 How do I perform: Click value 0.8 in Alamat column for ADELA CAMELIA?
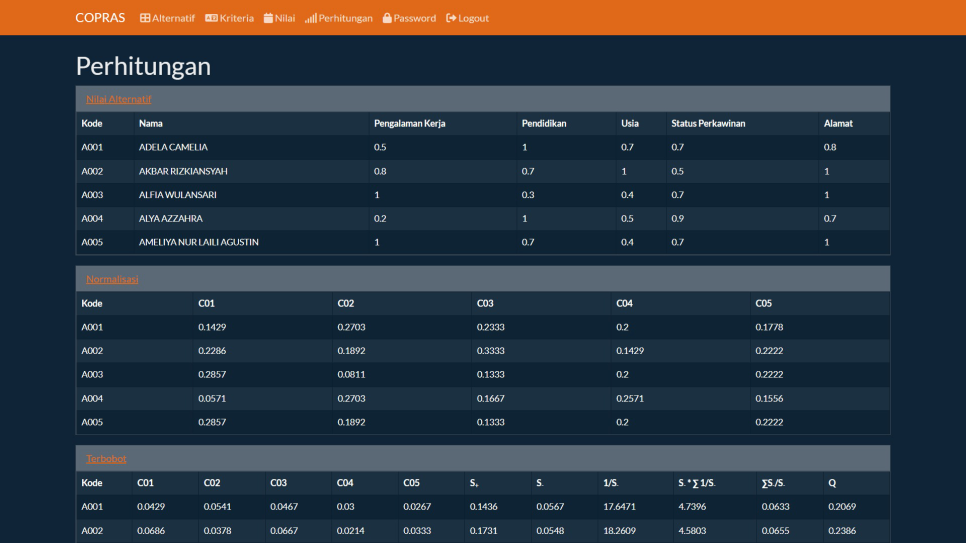[830, 147]
